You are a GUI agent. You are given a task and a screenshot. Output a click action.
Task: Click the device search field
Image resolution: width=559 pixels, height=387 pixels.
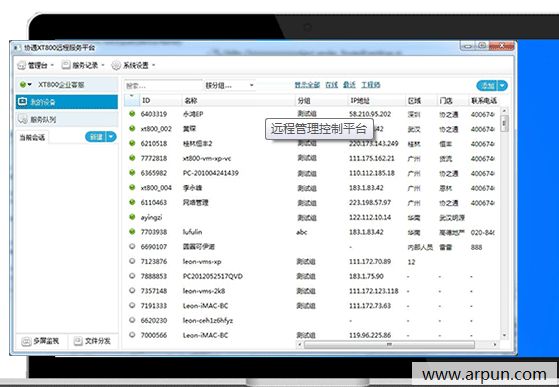point(163,86)
